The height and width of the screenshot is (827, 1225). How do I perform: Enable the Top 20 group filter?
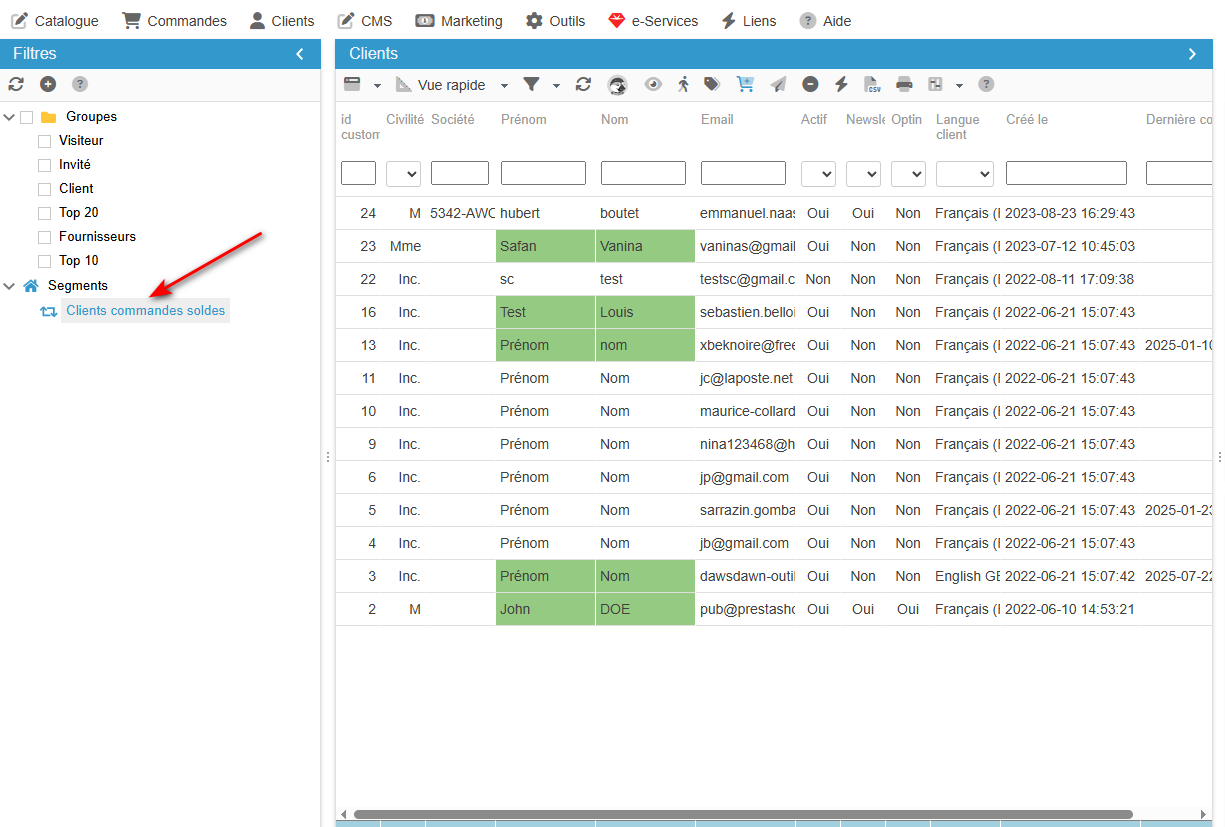[x=44, y=213]
